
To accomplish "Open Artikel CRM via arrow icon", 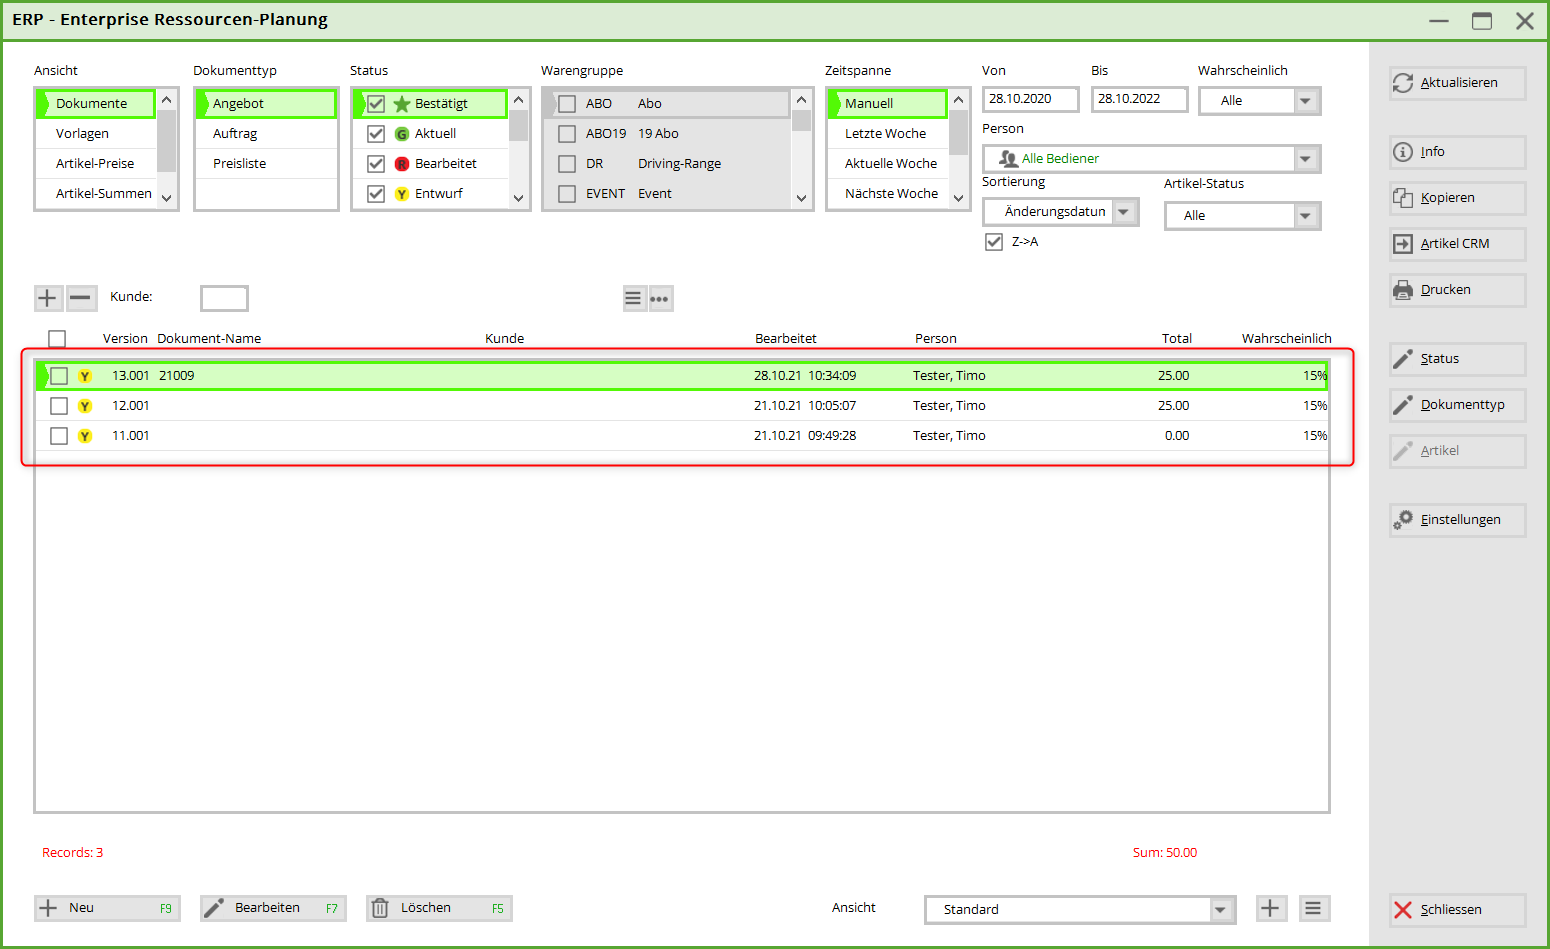I will click(1403, 244).
